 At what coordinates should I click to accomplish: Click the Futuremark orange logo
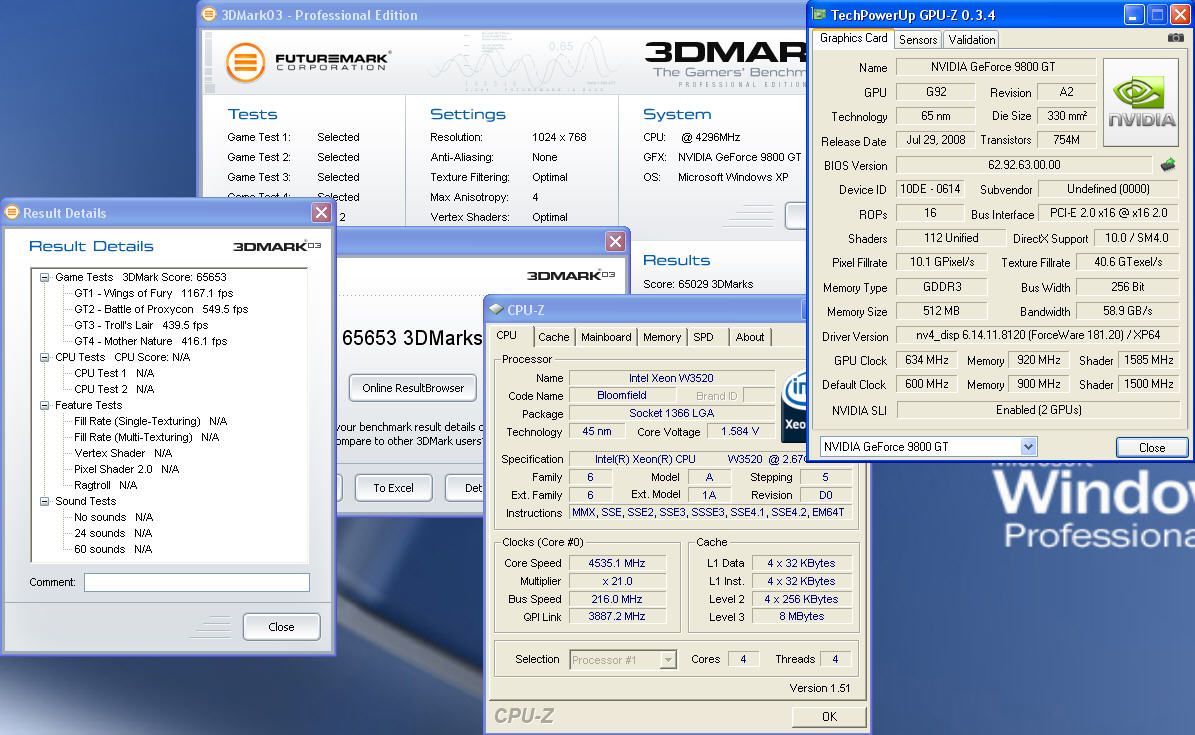(x=245, y=62)
